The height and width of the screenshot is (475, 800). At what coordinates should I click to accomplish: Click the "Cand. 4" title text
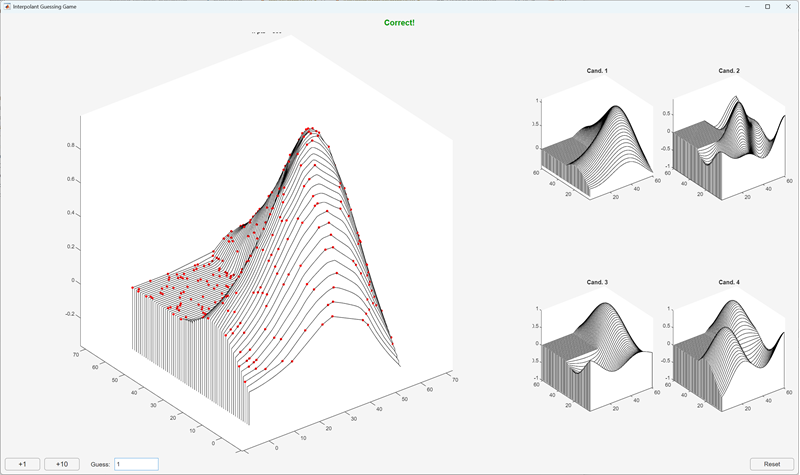(729, 283)
